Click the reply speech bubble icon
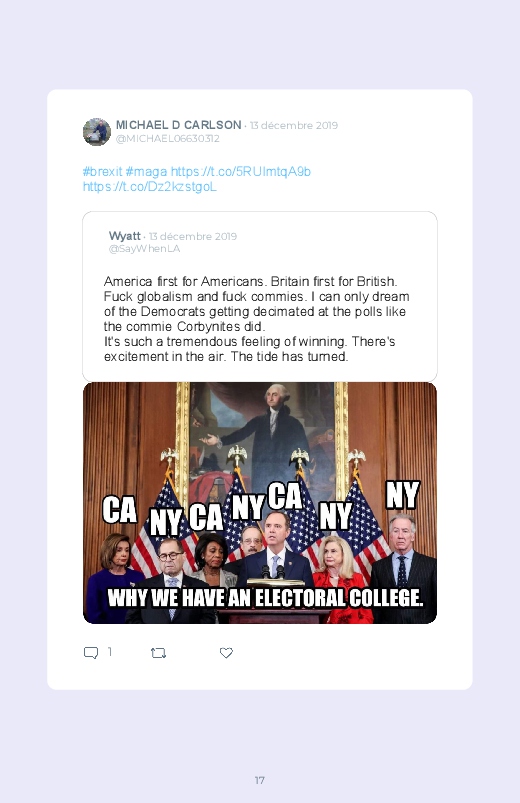Screen dimensions: 520x803 click(x=91, y=653)
